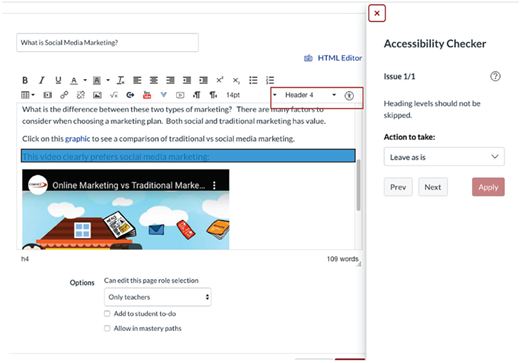Launch the accessibility checker icon
Screen dimensions: 520x363
[349, 96]
